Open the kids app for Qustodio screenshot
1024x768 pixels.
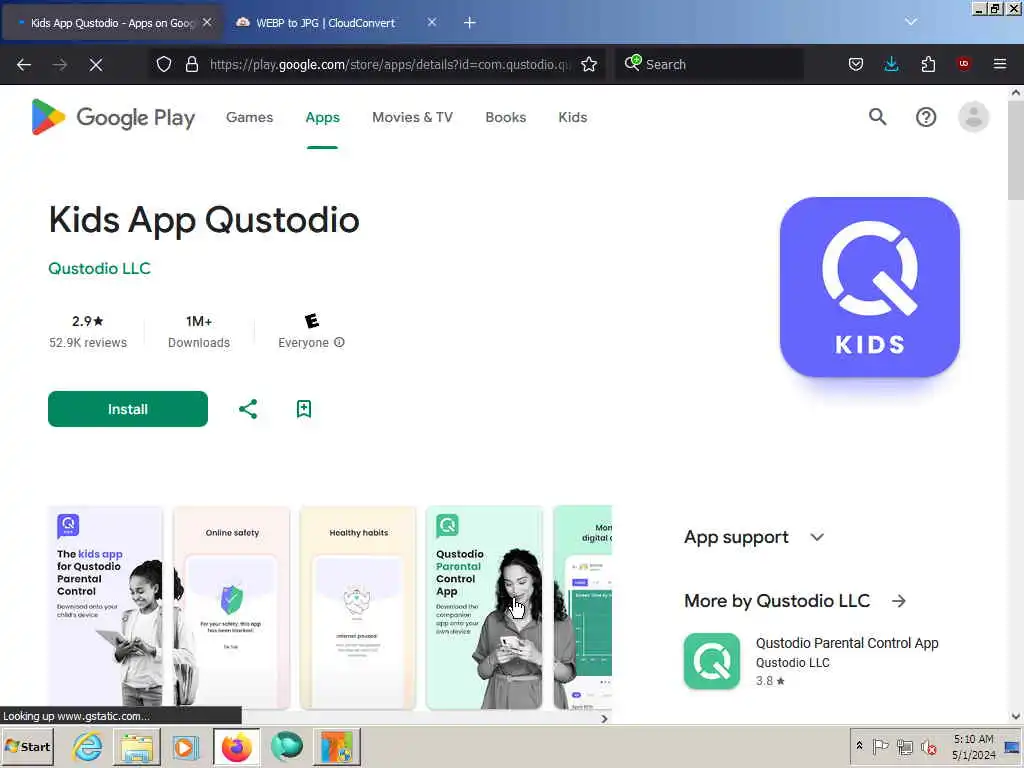coord(105,607)
